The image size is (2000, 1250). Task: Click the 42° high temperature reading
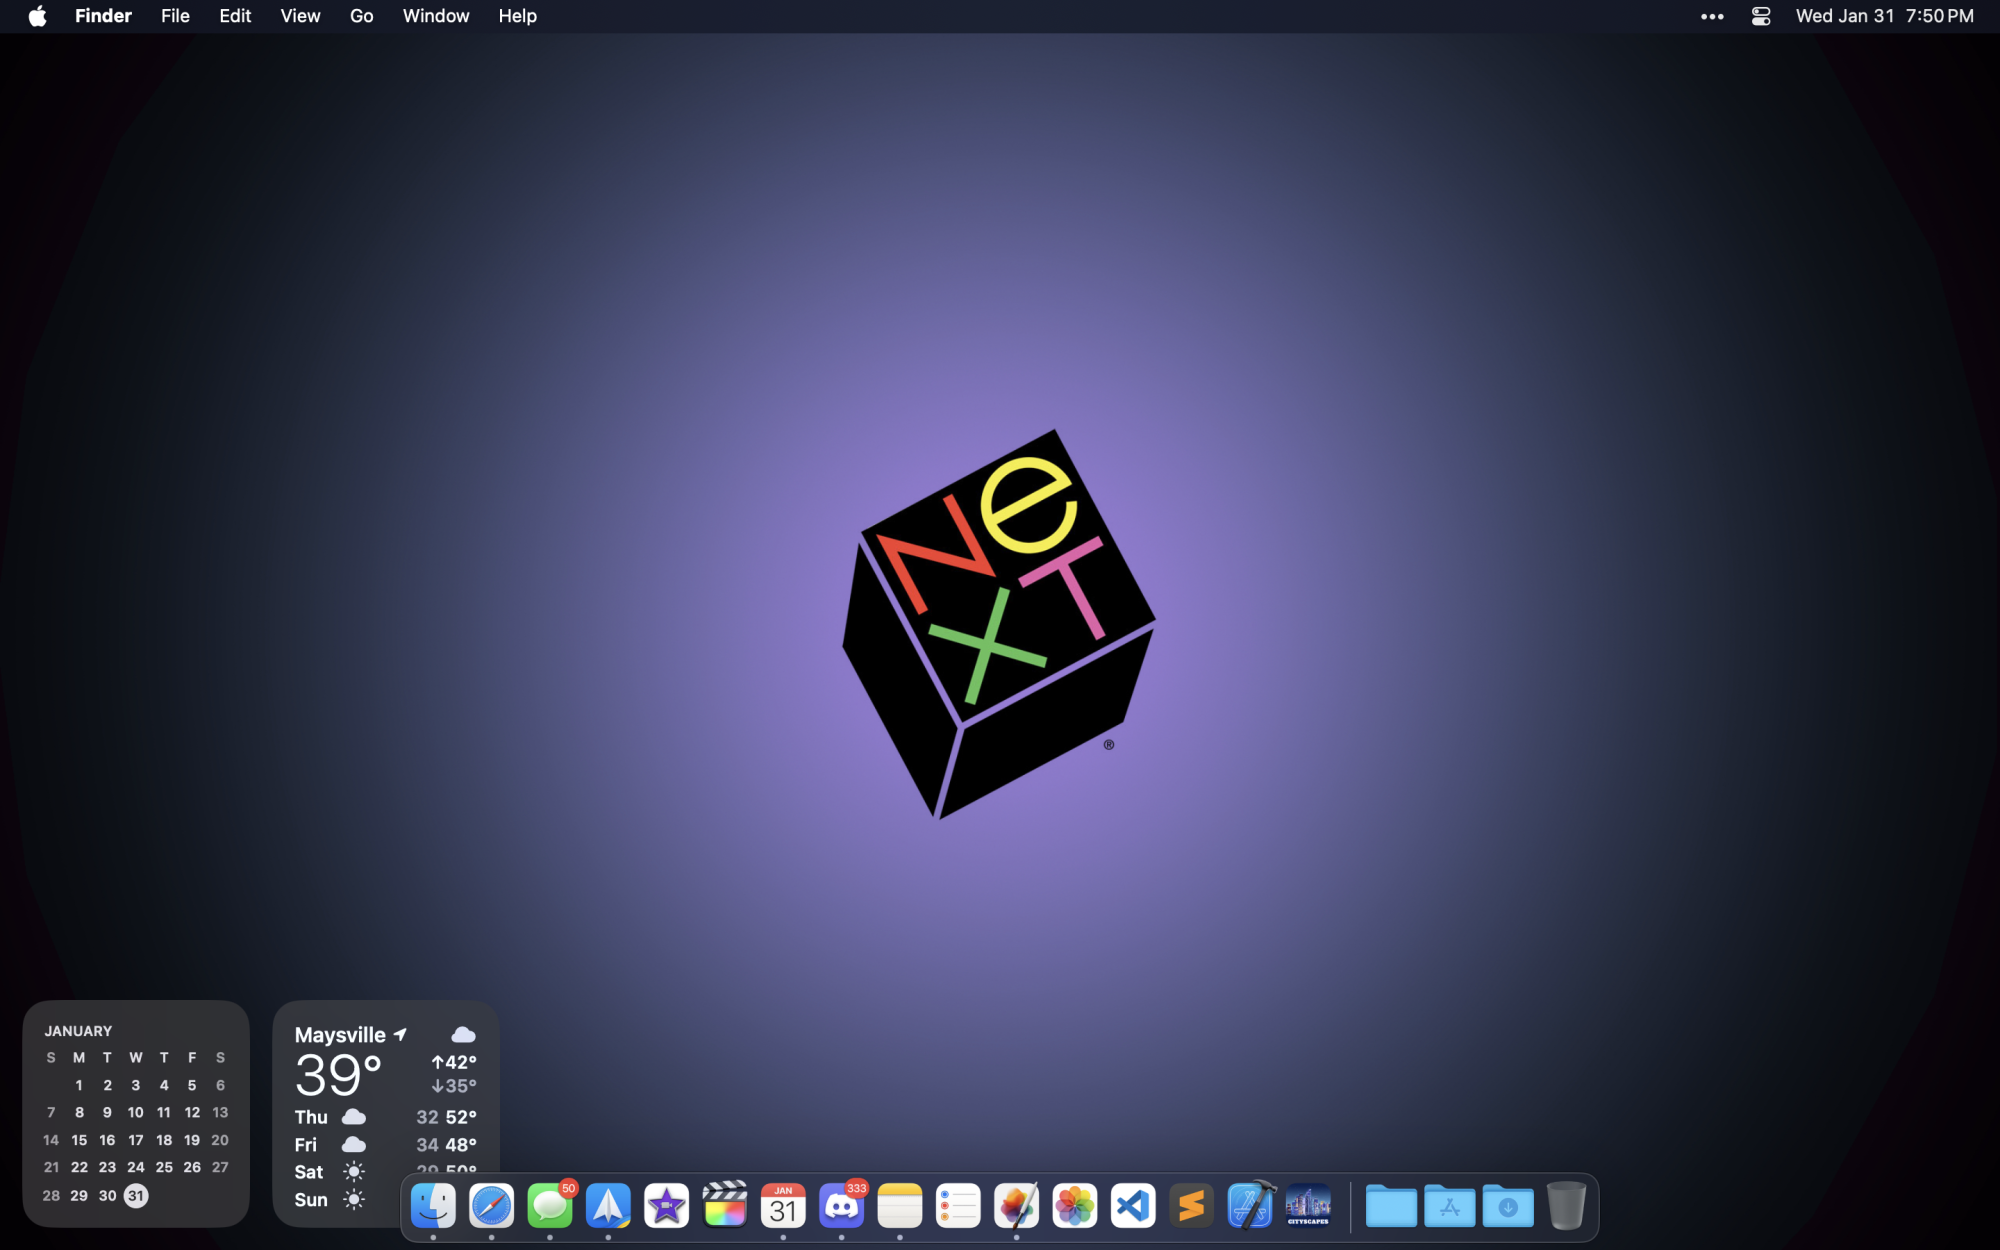(454, 1062)
